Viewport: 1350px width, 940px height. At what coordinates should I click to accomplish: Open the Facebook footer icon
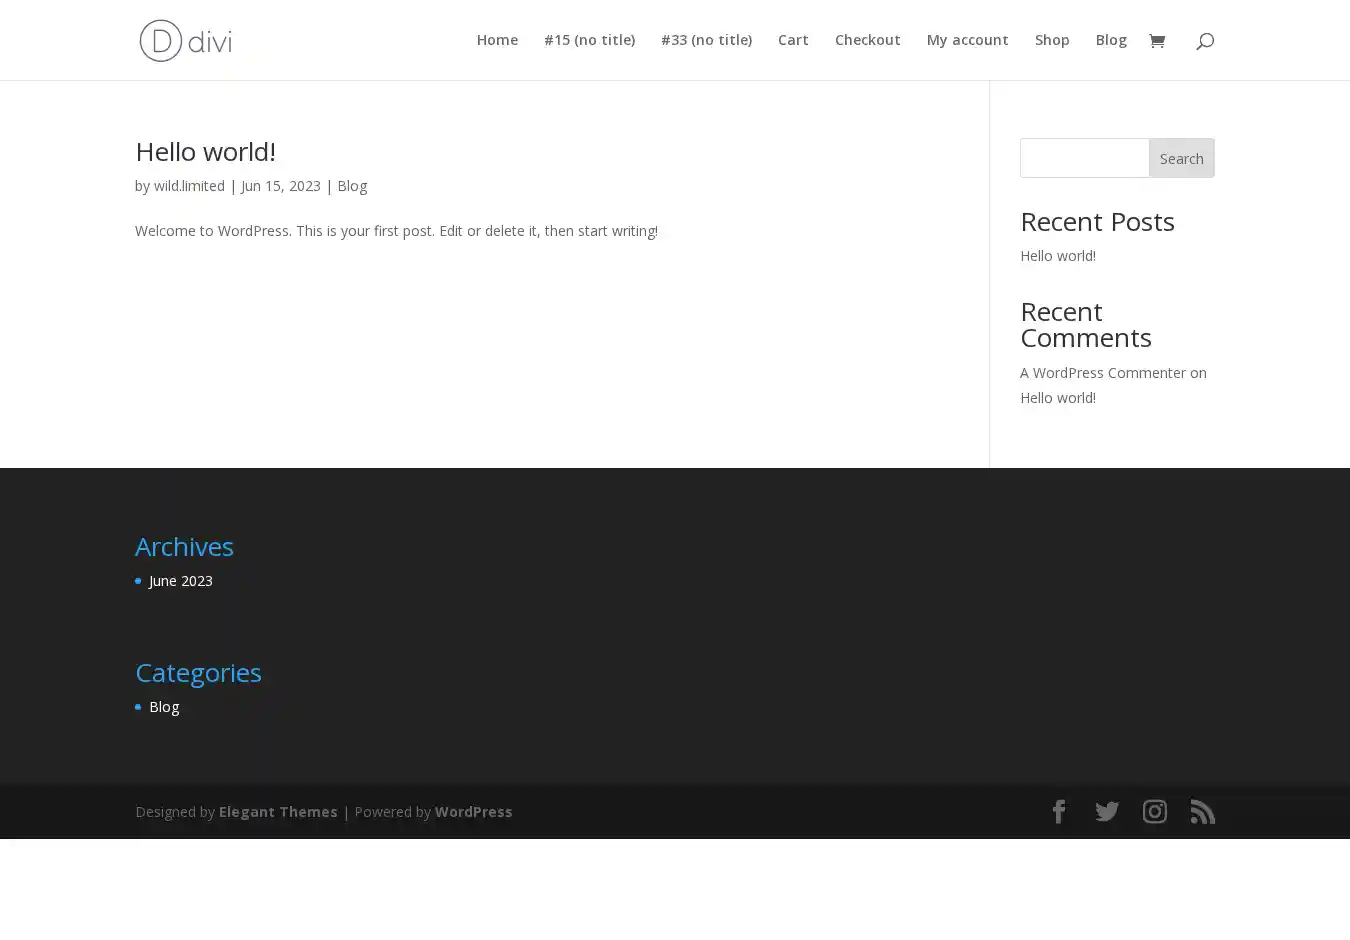click(x=1059, y=812)
